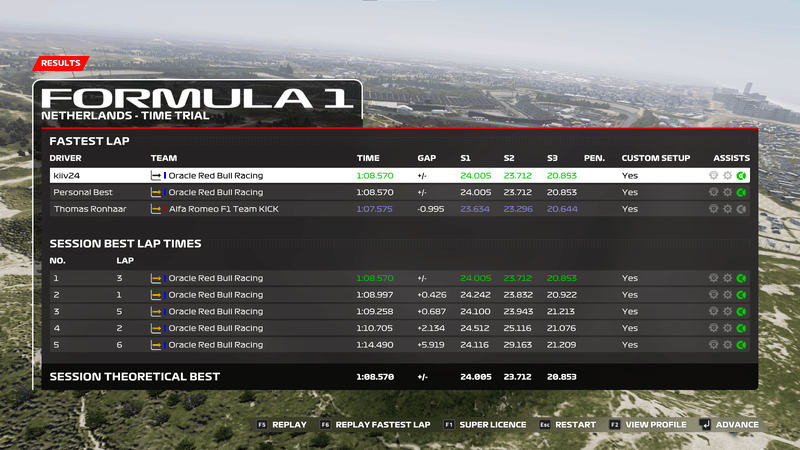Screen dimensions: 800x450
Task: Click the green braking assist icon in kiiv24's row
Action: (741, 176)
